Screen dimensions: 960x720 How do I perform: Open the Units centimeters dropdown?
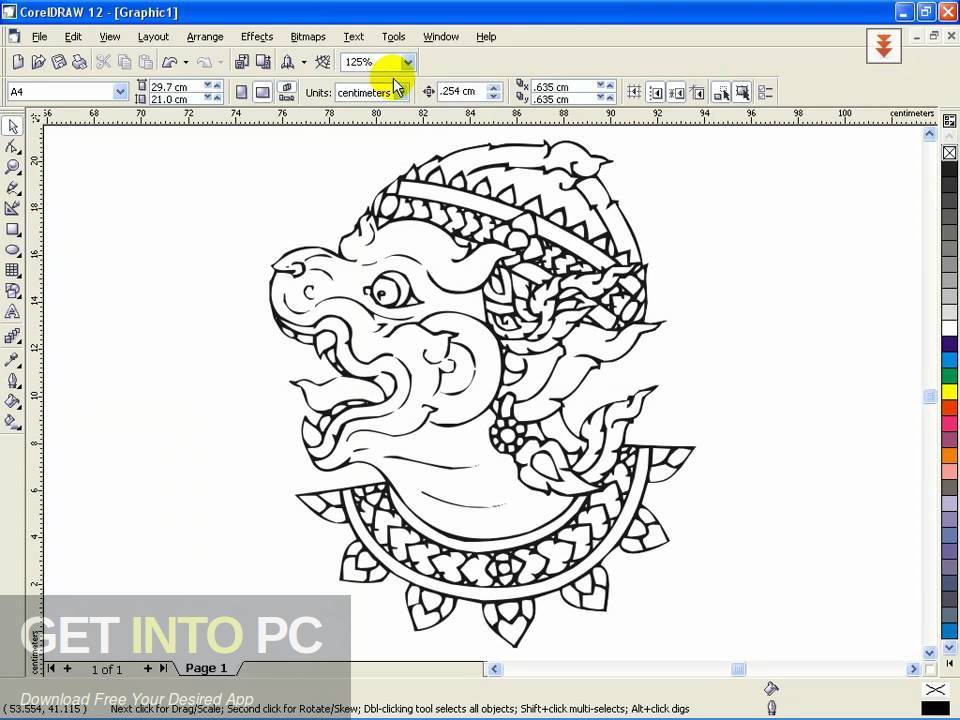click(x=402, y=92)
